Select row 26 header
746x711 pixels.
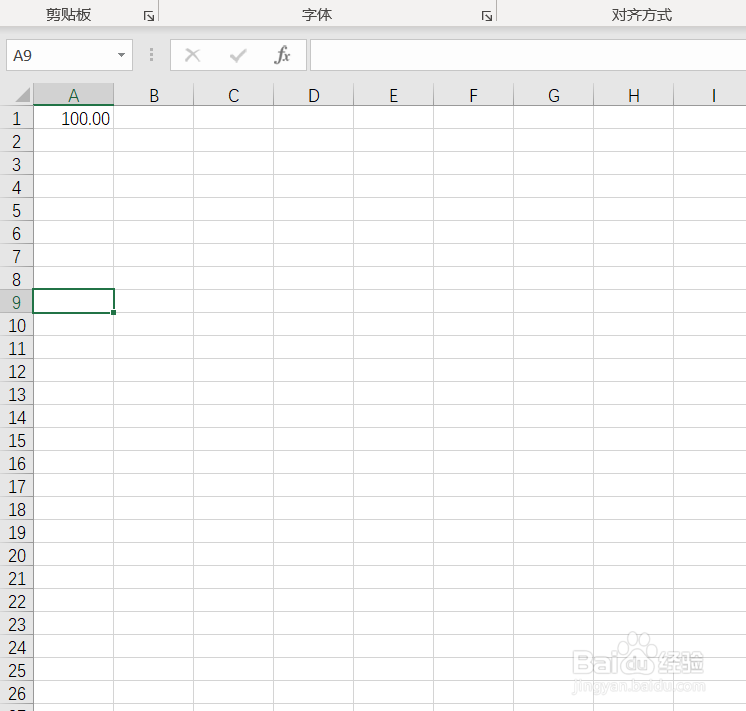pos(17,693)
